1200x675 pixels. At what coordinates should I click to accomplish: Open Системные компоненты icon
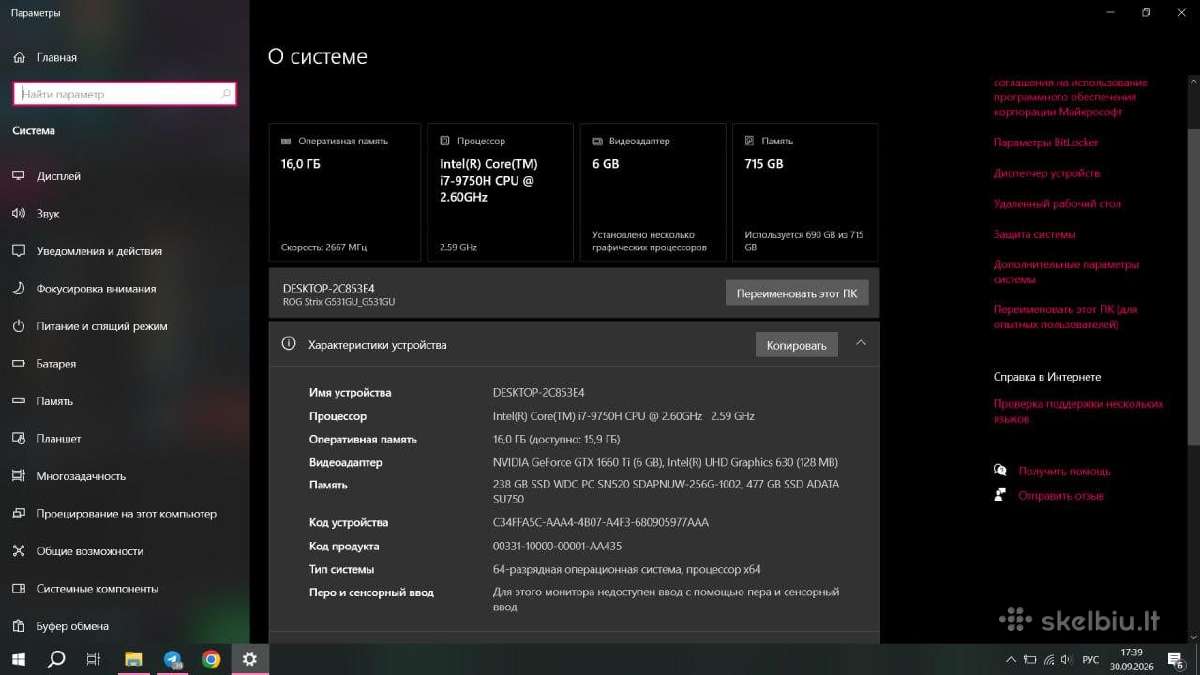[x=18, y=588]
